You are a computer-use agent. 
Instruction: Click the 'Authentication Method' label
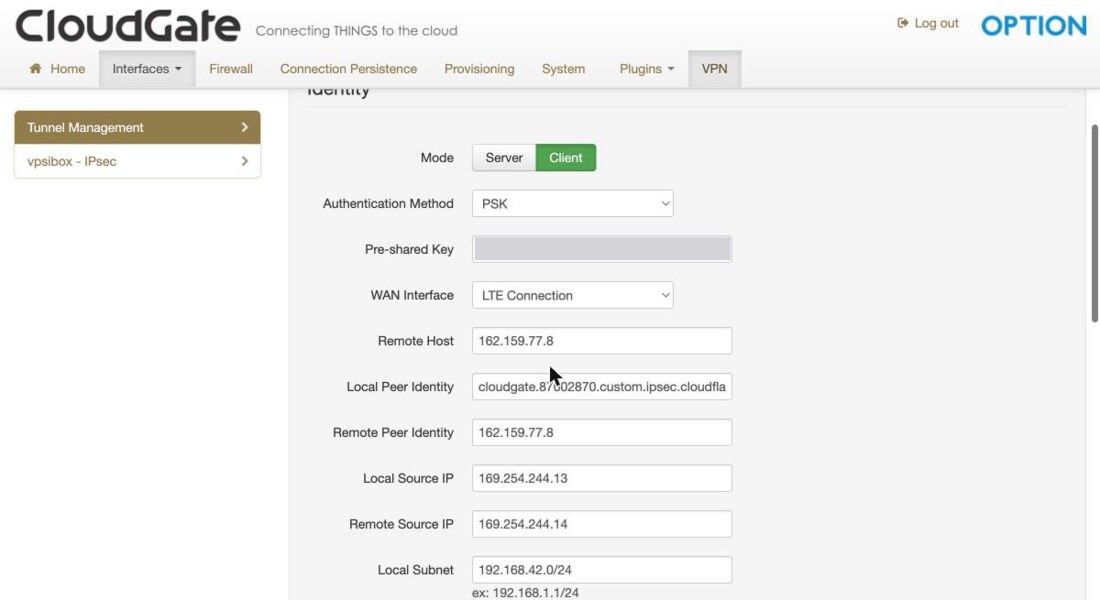click(388, 204)
